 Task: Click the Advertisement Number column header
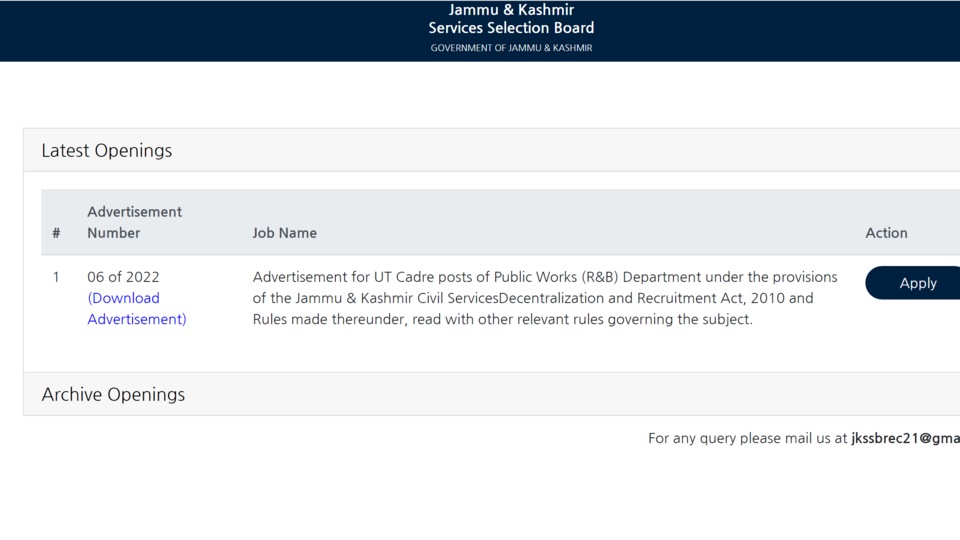point(134,222)
